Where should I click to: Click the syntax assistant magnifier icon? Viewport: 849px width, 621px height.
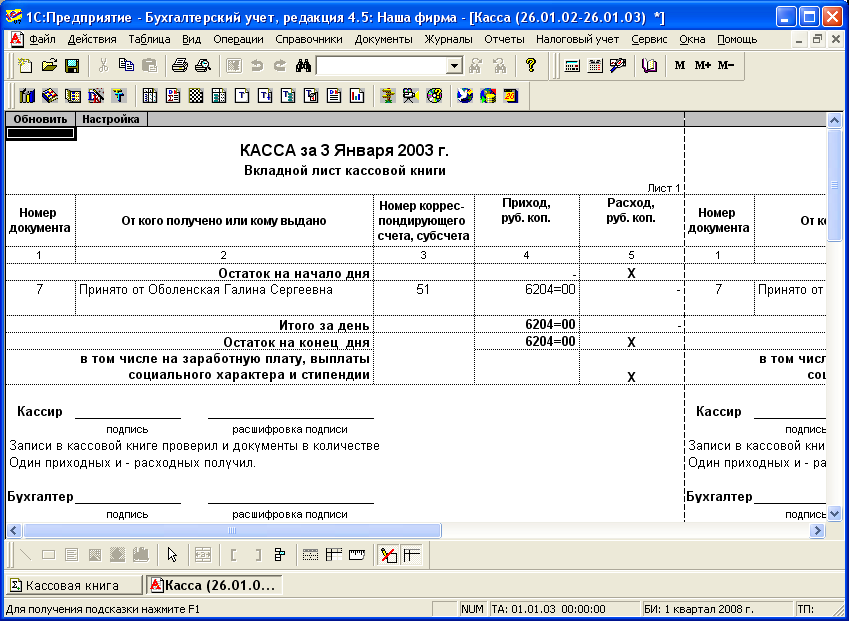pos(618,66)
